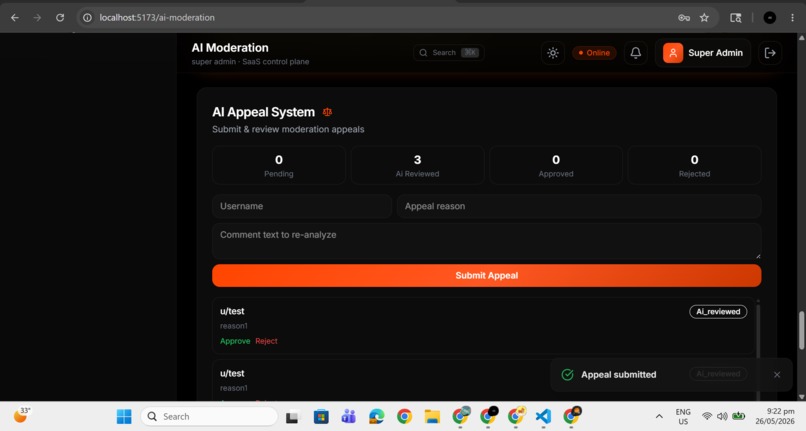The width and height of the screenshot is (806, 431).
Task: Show hidden system tray icons
Action: 659,417
